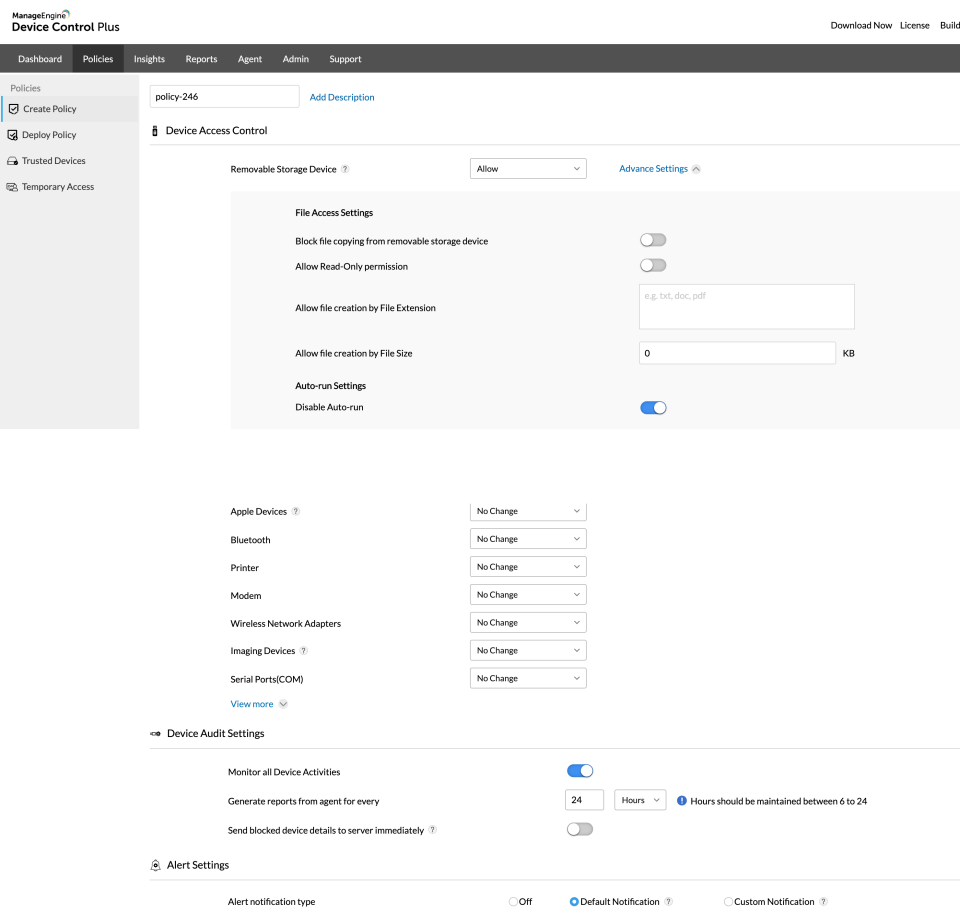Image resolution: width=960 pixels, height=914 pixels.
Task: Enable Send blocked device details to server
Action: (x=579, y=828)
